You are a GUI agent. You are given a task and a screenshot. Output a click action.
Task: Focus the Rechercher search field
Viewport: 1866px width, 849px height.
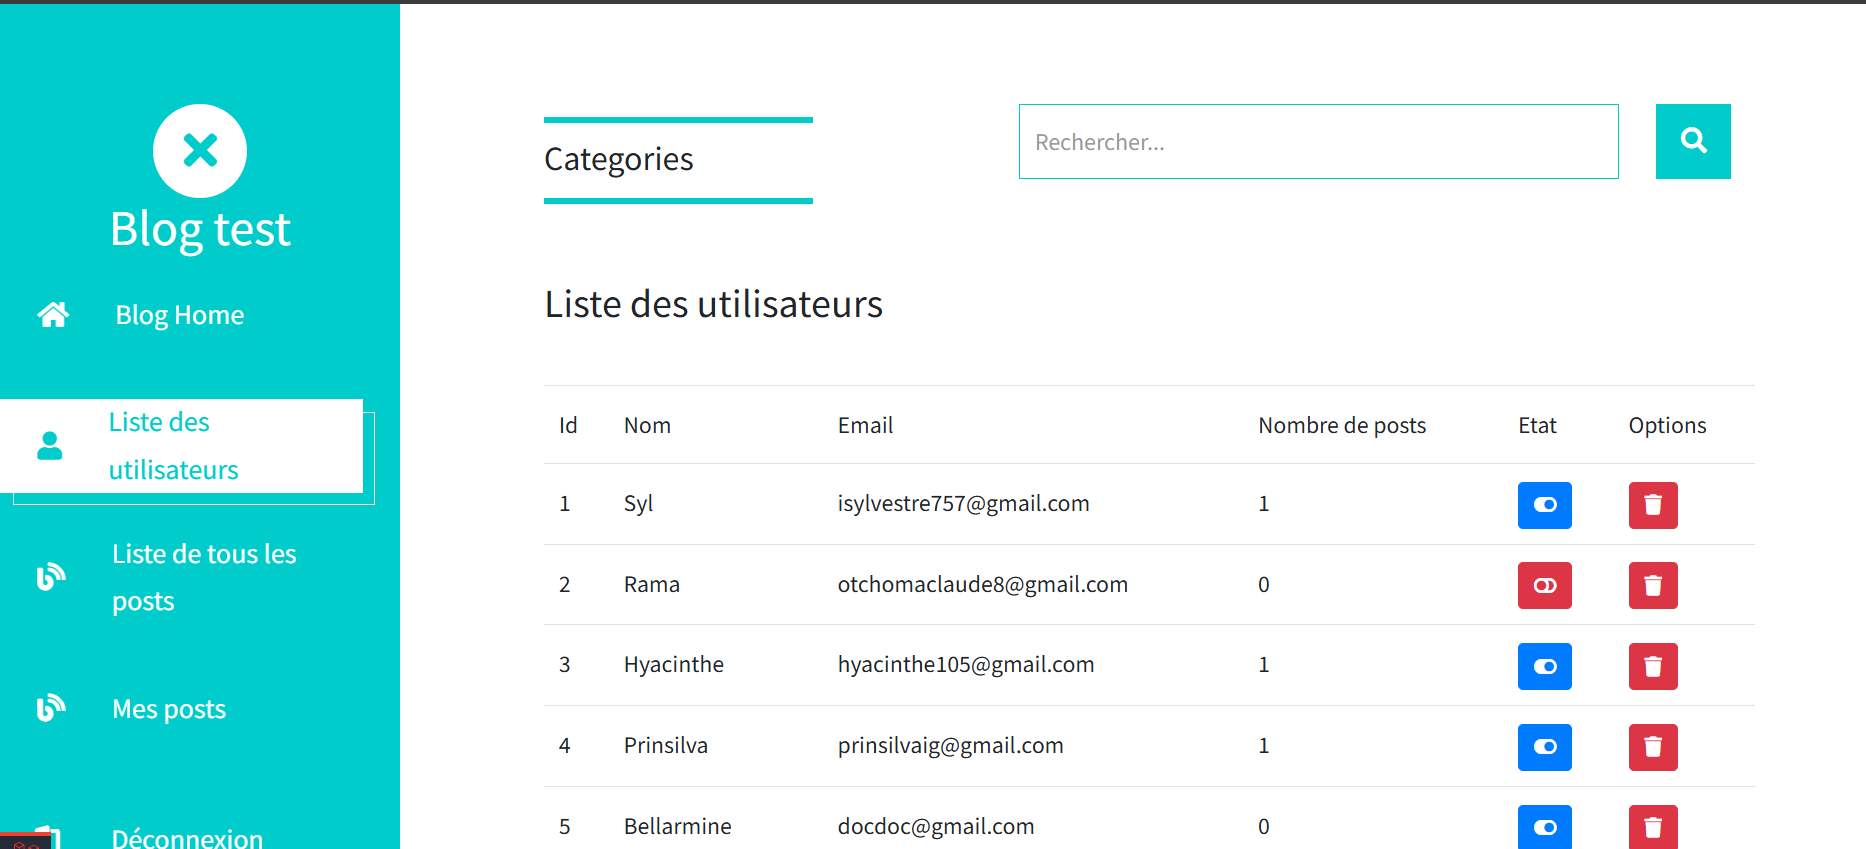coord(1318,142)
